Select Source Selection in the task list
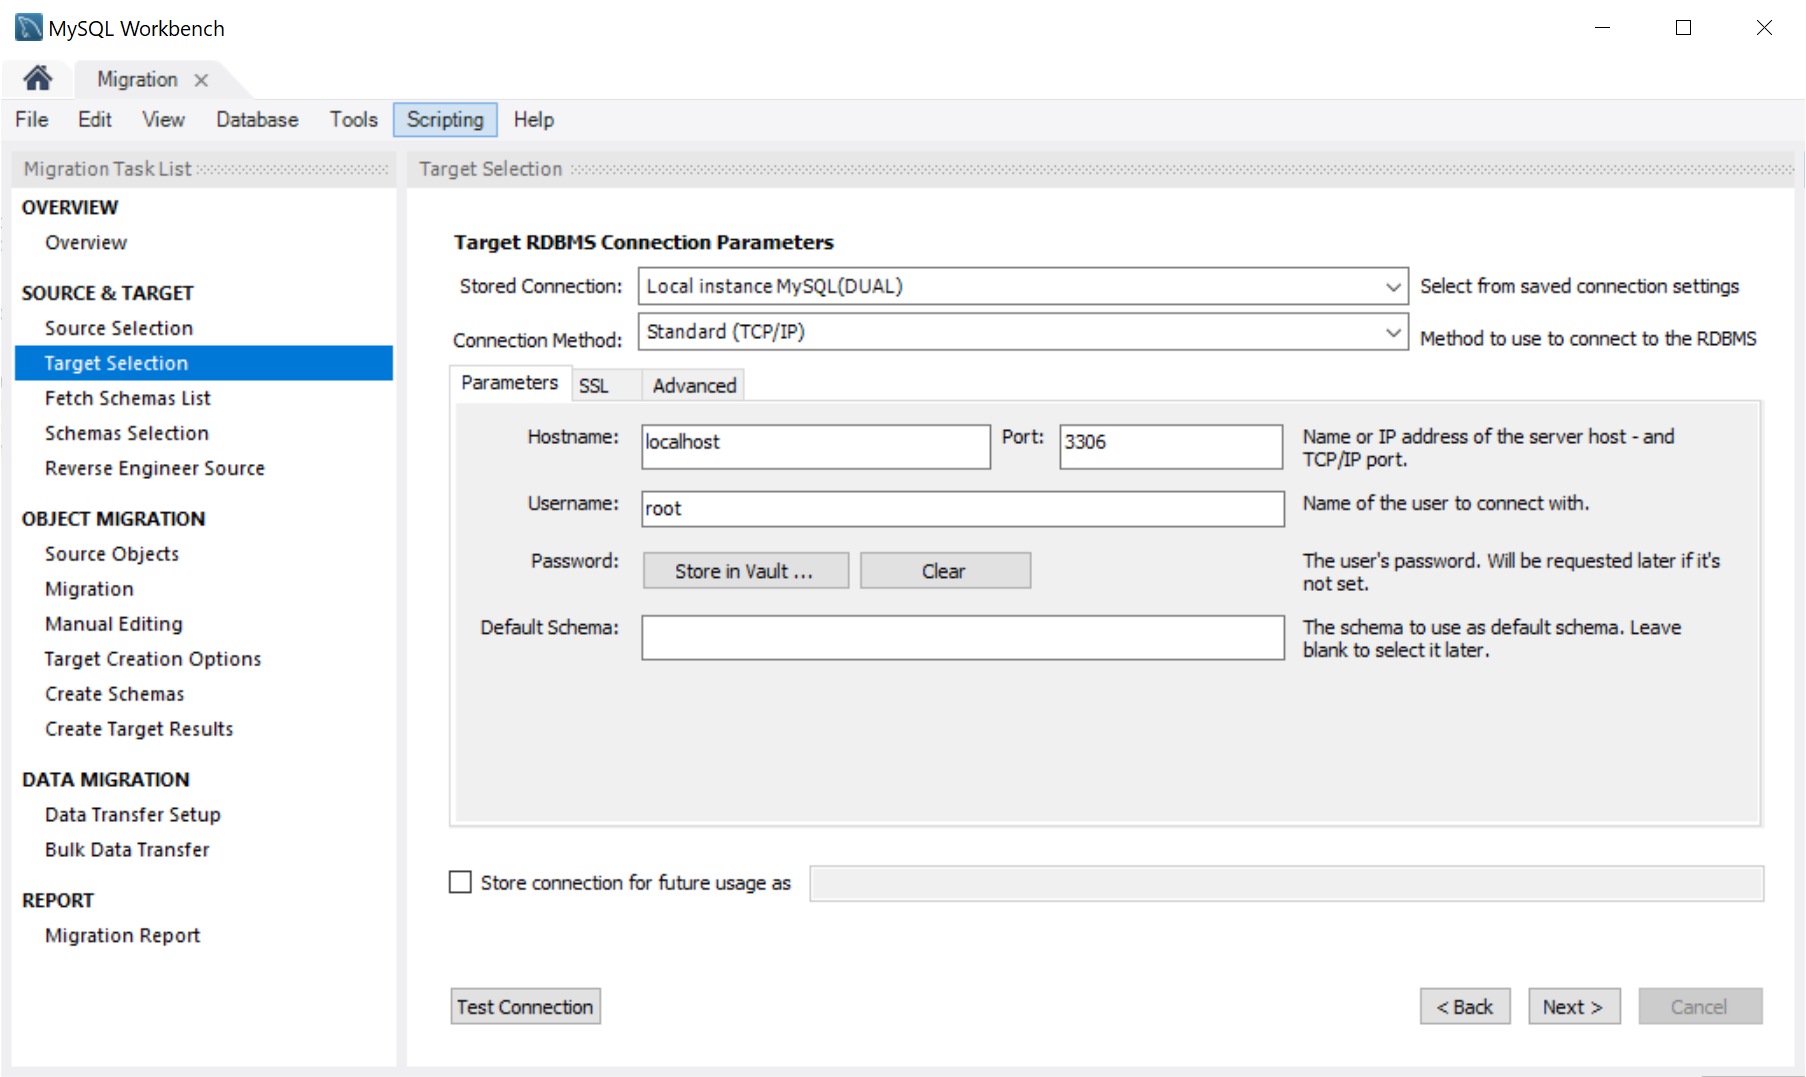This screenshot has height=1077, width=1806. click(x=119, y=328)
